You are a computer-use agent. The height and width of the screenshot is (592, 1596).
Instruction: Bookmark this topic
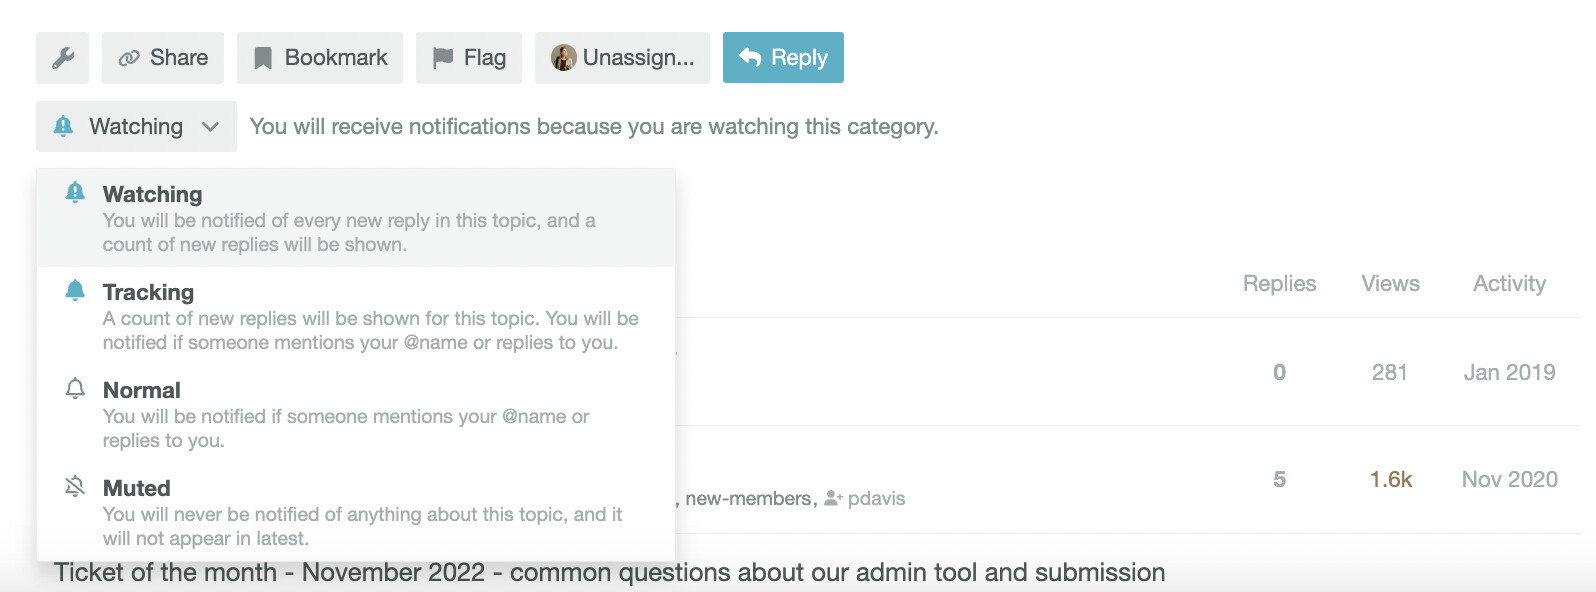click(x=320, y=58)
